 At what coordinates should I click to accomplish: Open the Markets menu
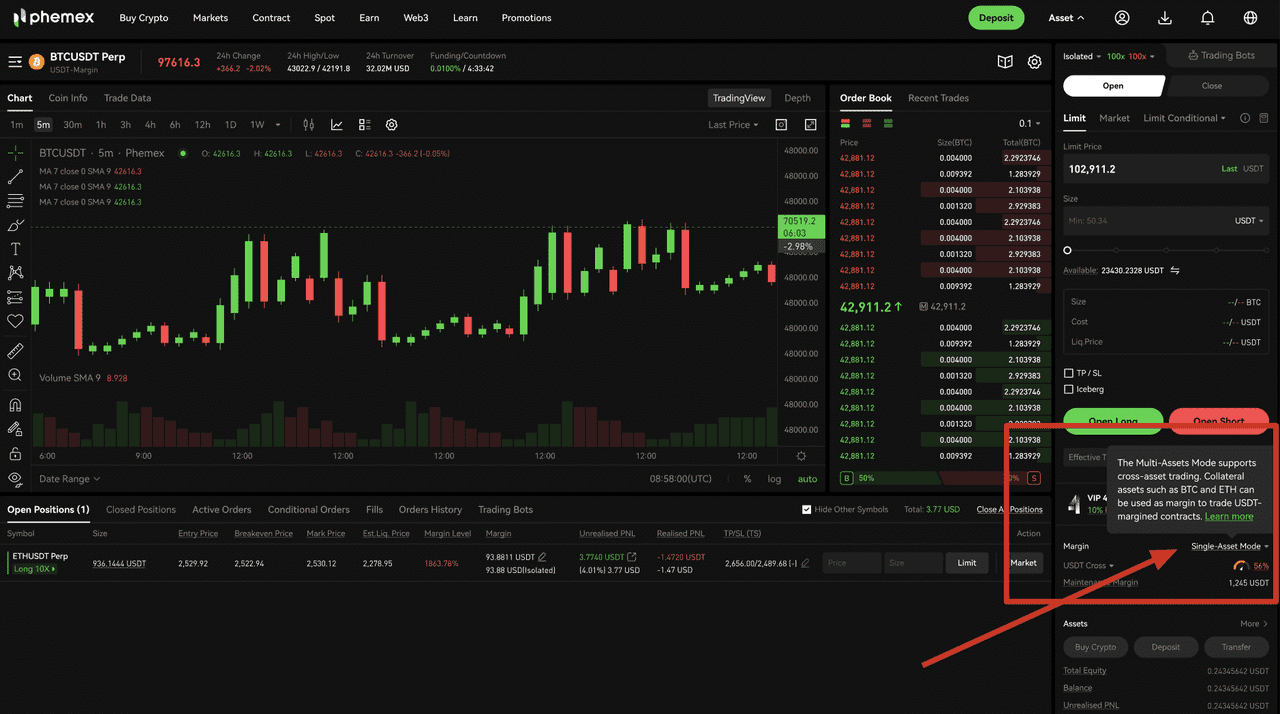210,18
